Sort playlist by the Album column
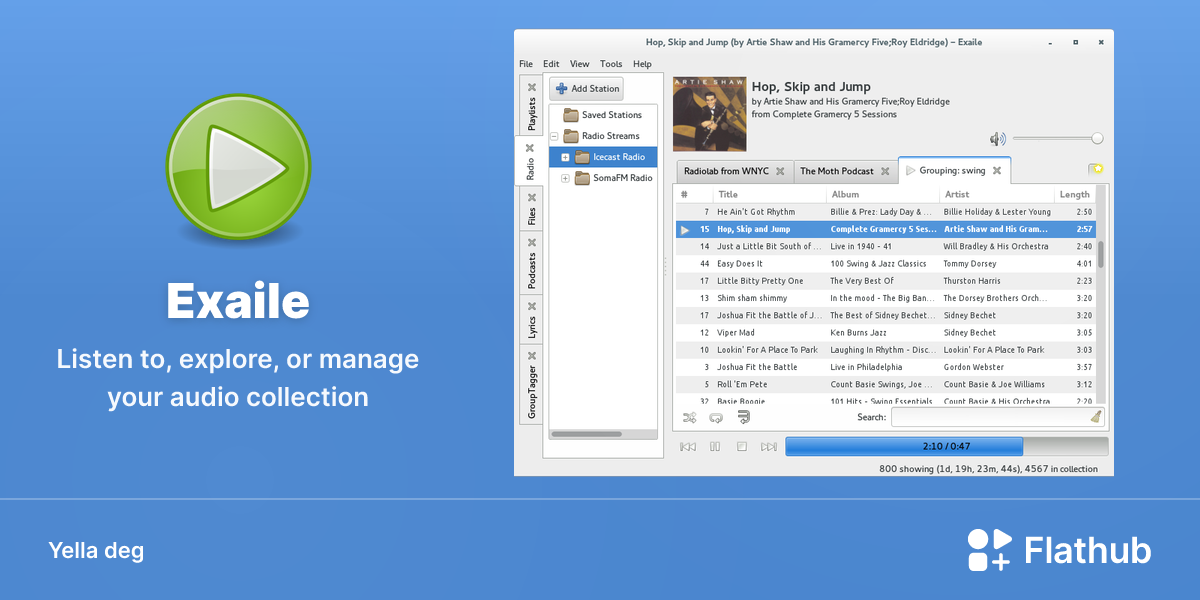This screenshot has height=600, width=1200. coord(883,195)
